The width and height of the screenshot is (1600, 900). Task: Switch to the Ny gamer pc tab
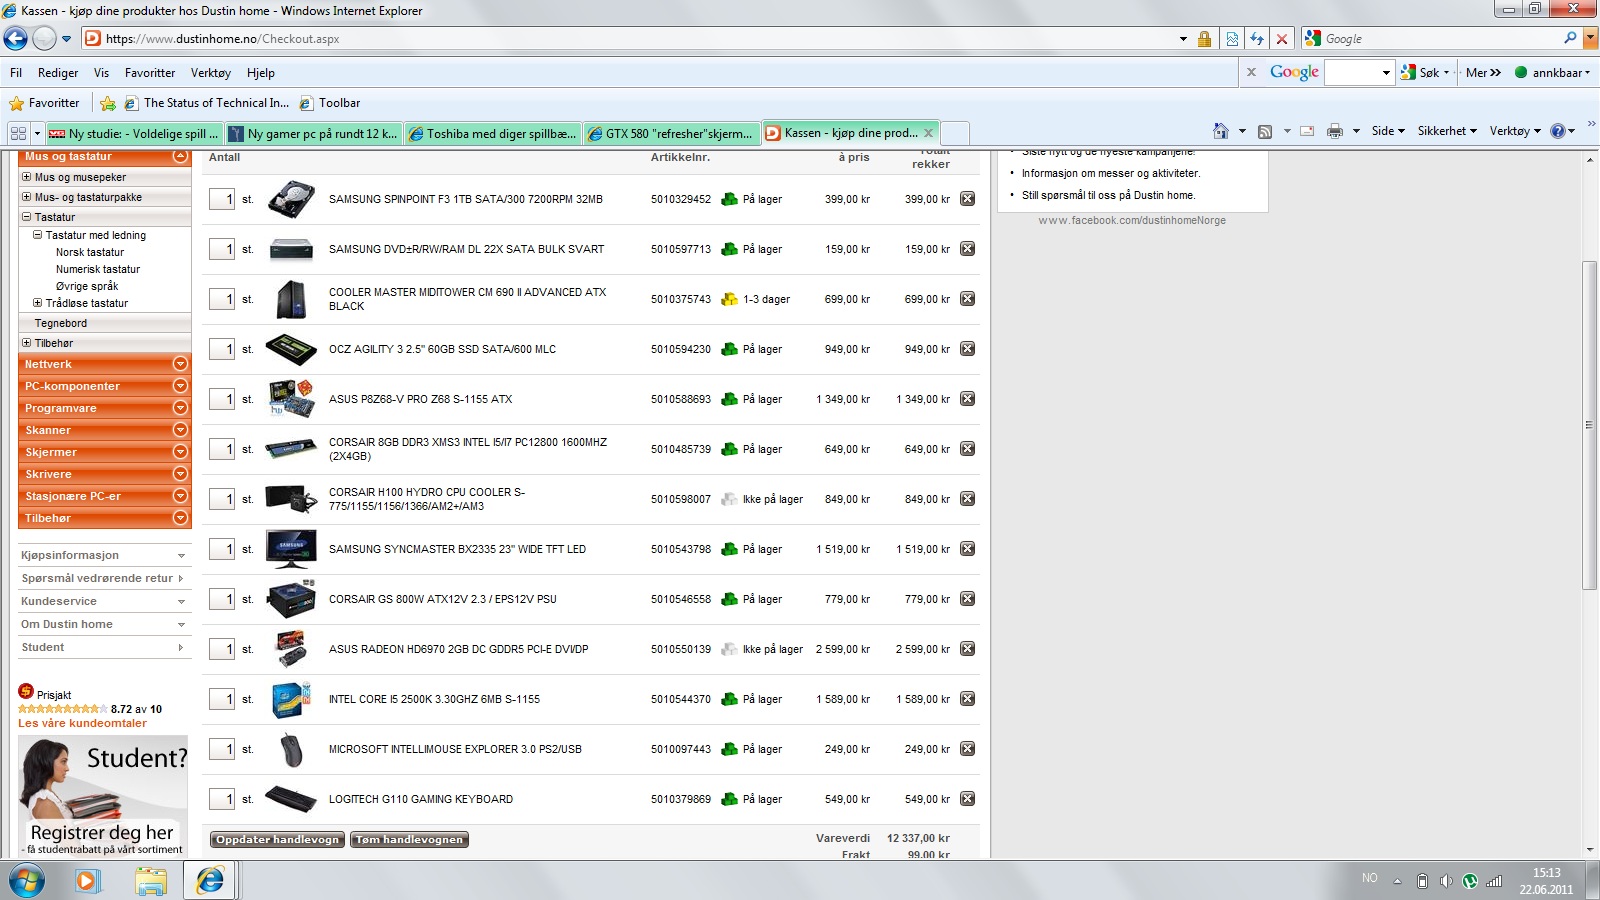(x=313, y=133)
